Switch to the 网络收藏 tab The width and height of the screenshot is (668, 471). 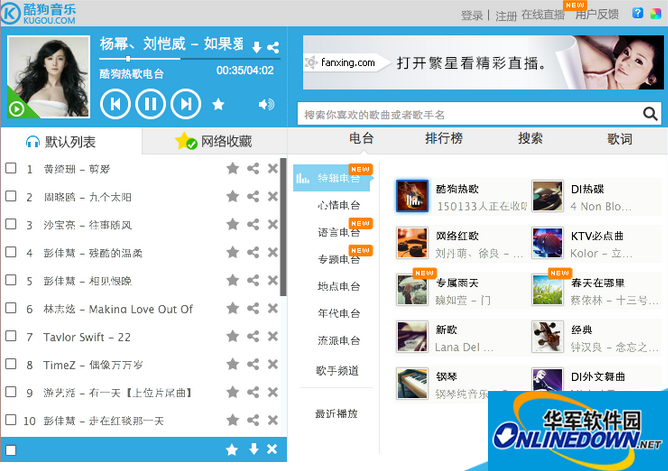click(x=214, y=141)
